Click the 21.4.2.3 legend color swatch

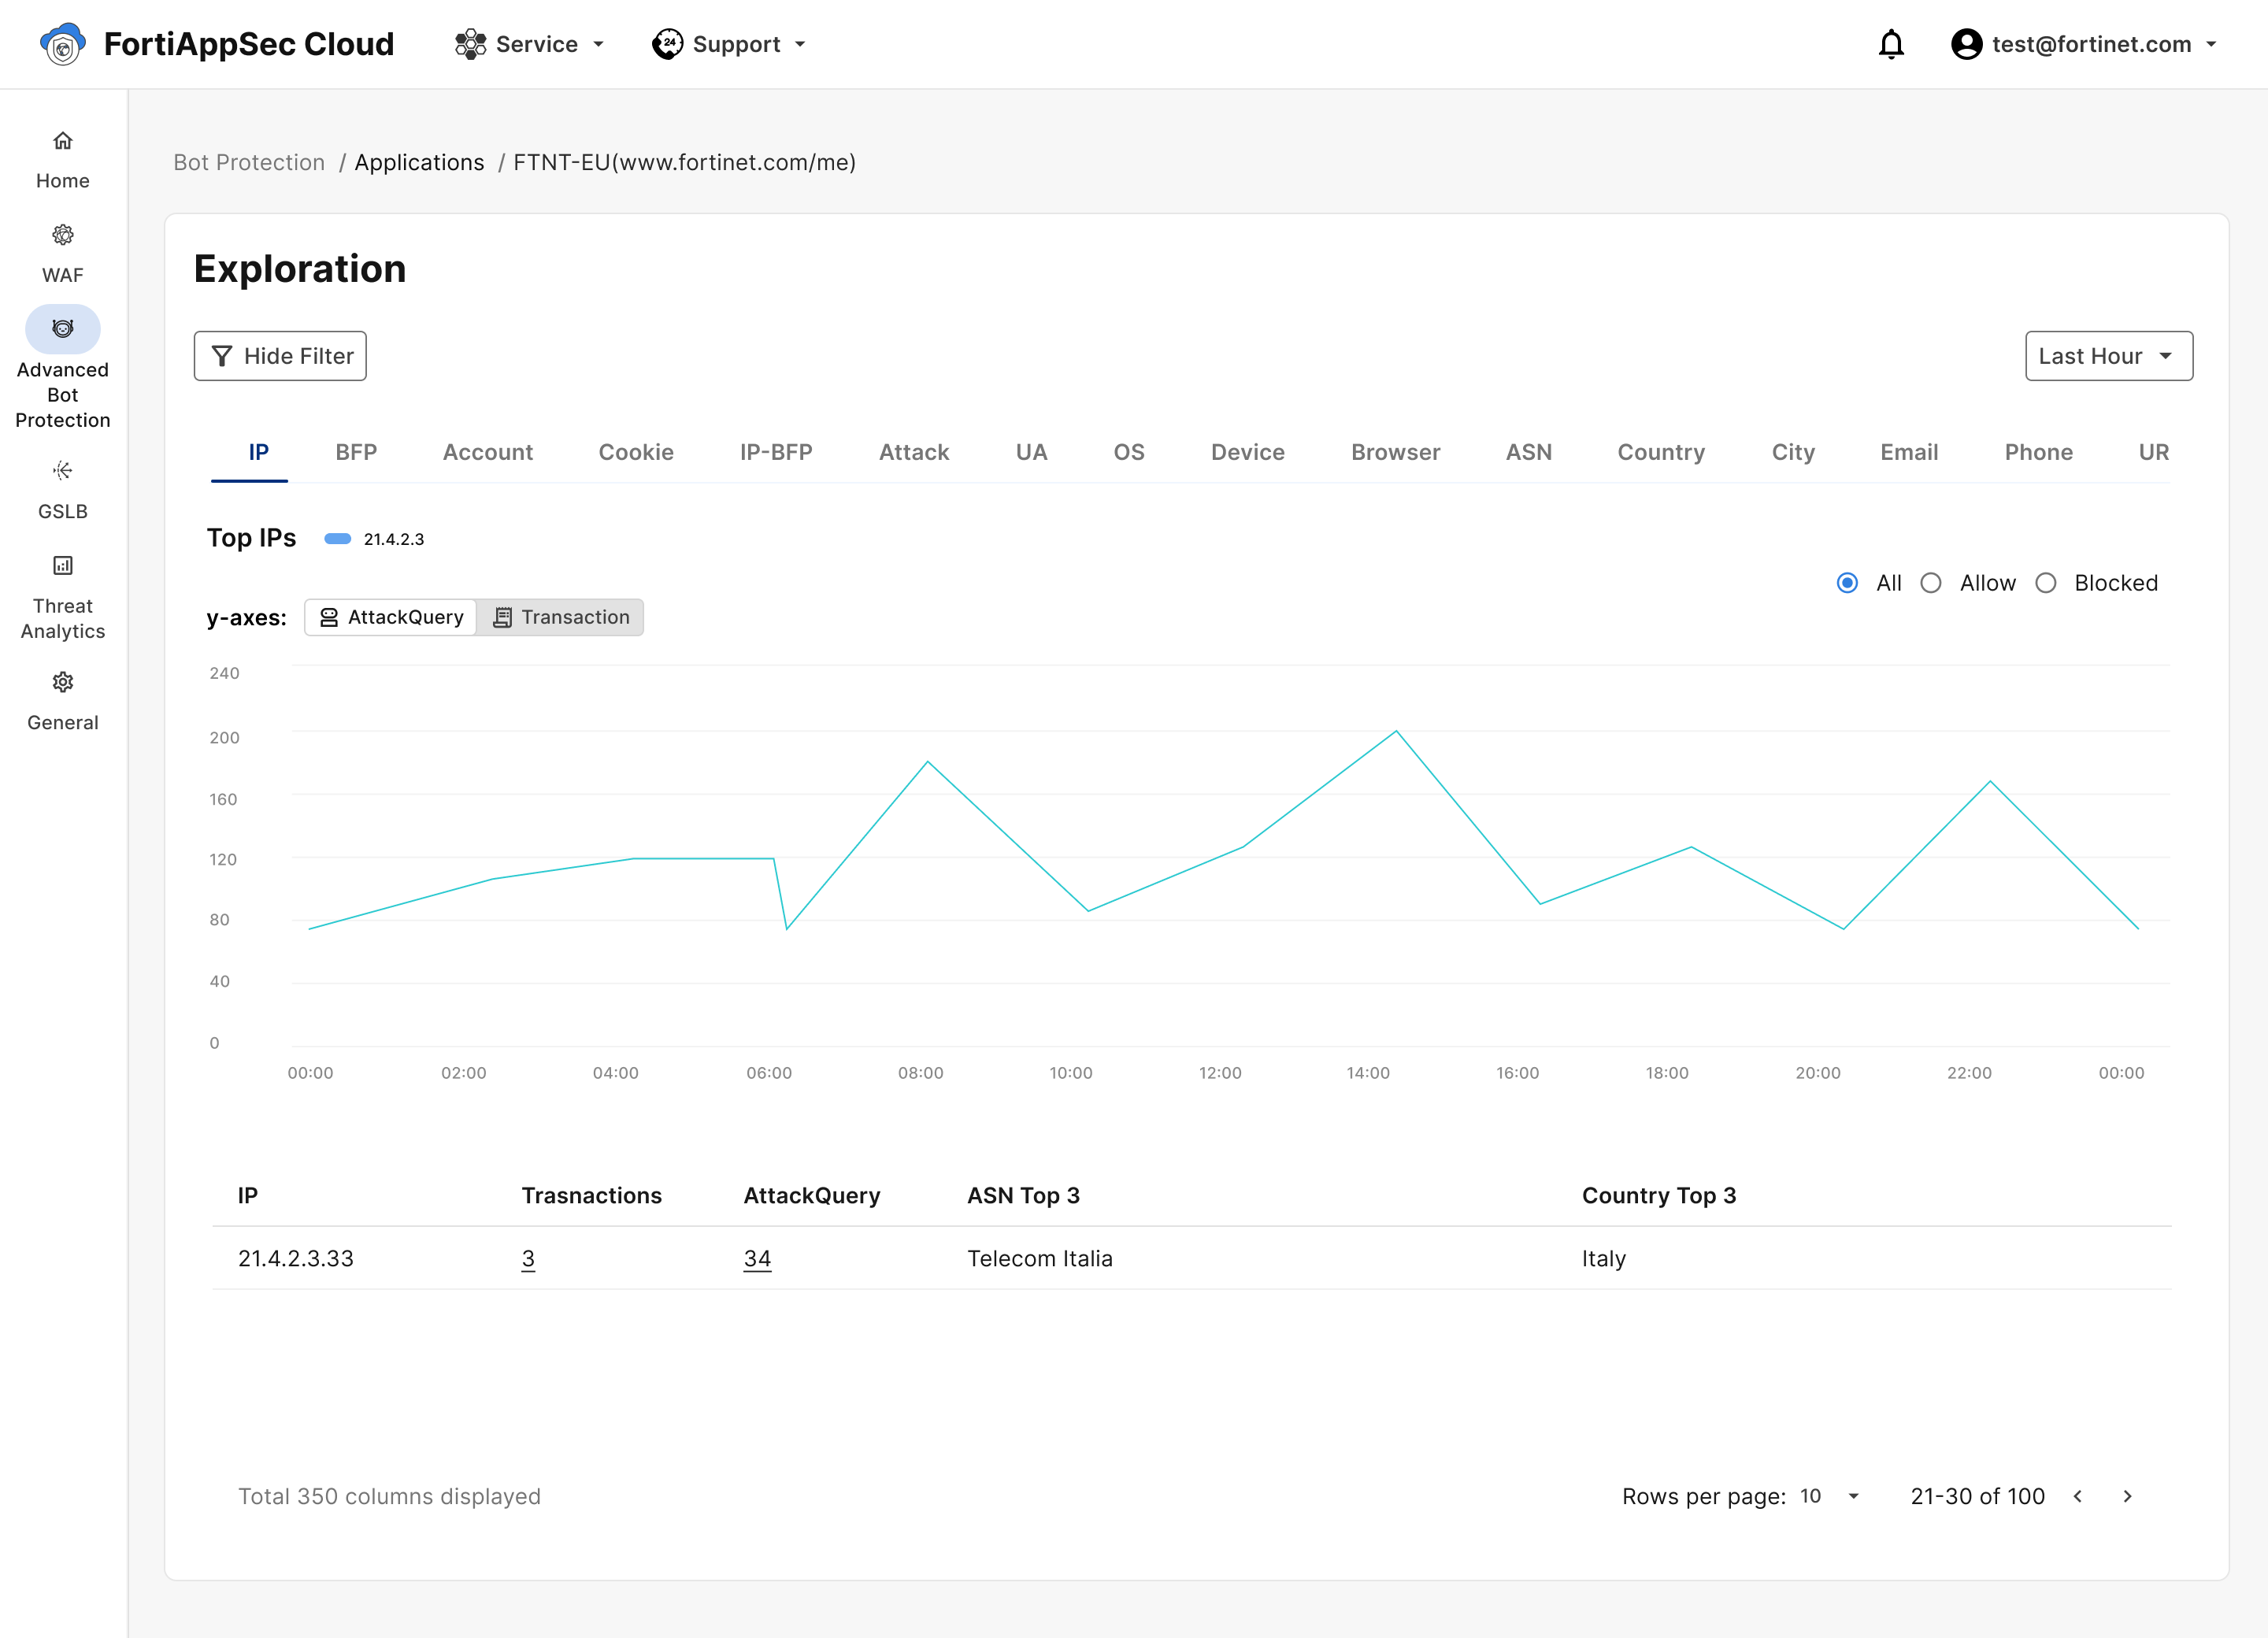tap(338, 539)
